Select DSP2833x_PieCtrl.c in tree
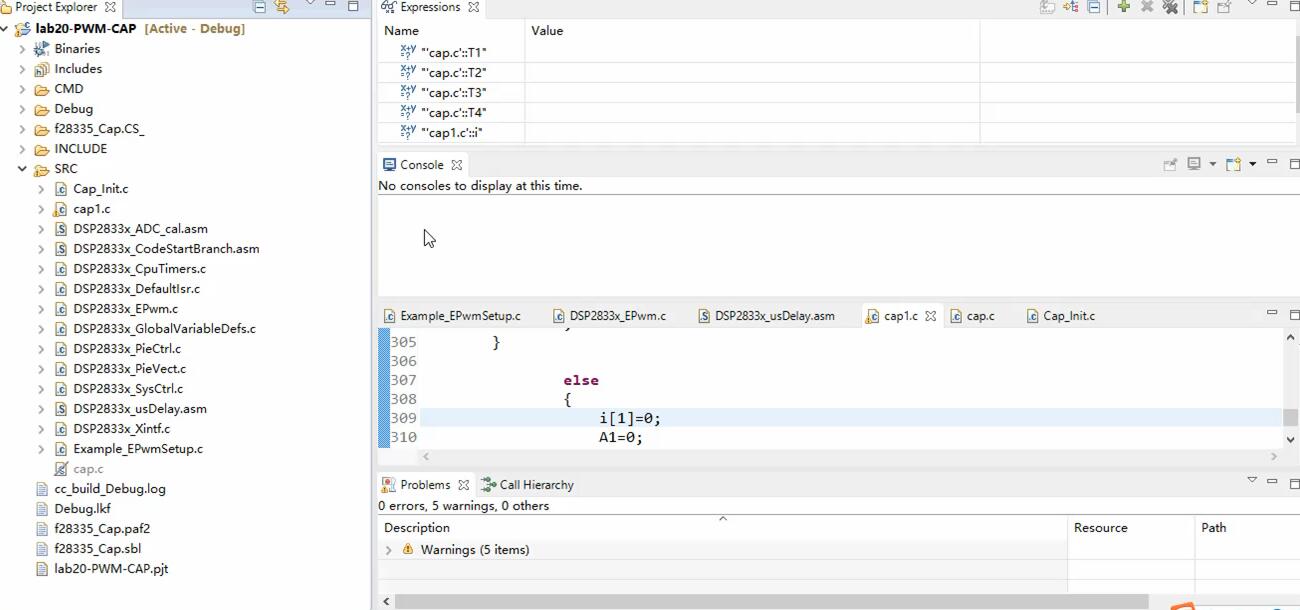The width and height of the screenshot is (1300, 610). click(x=127, y=349)
